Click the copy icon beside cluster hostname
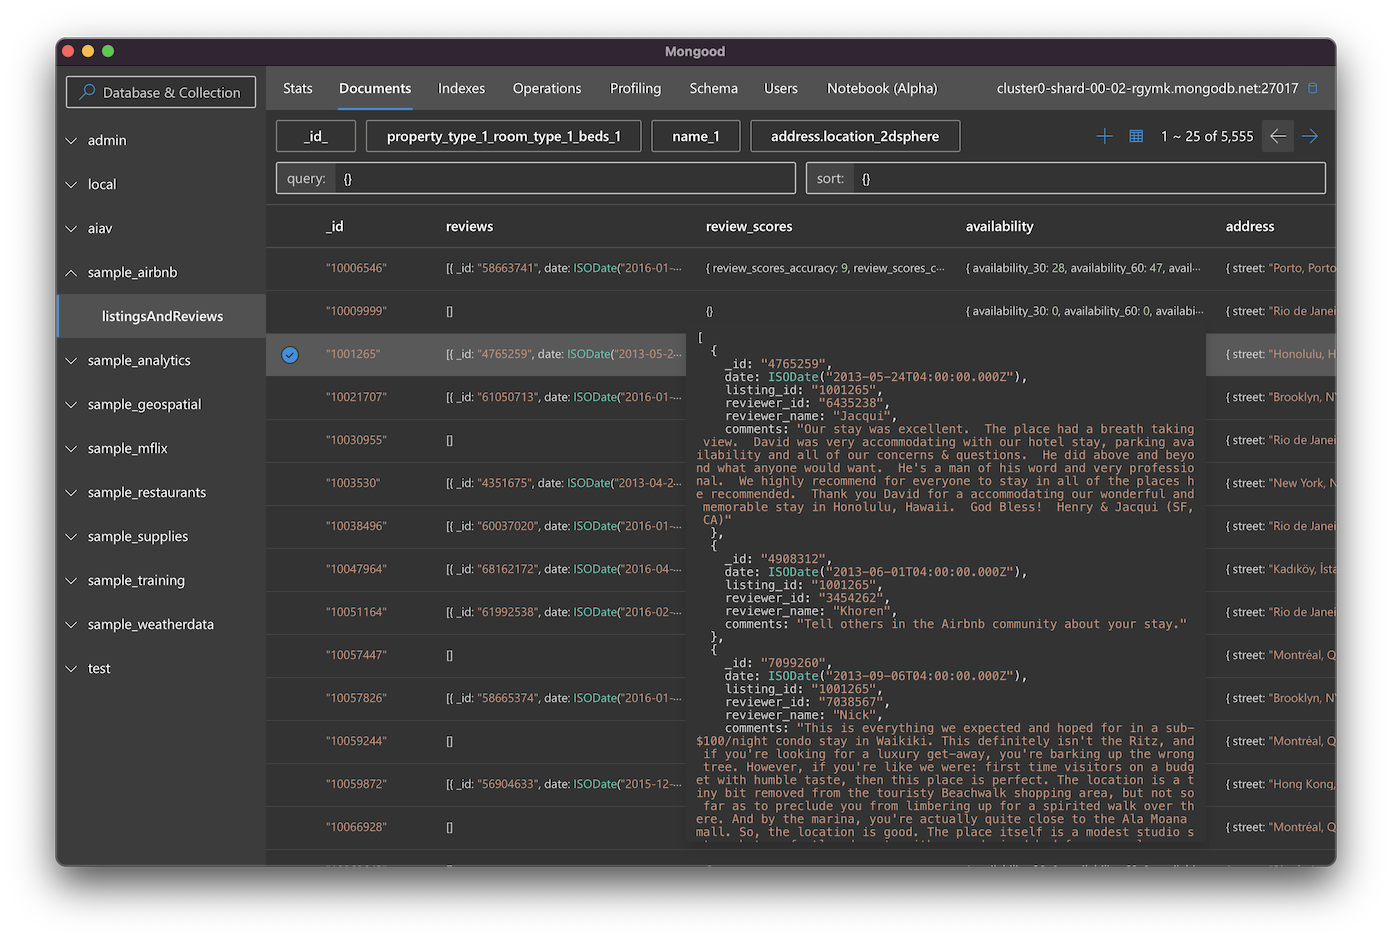This screenshot has height=940, width=1392. (1313, 88)
